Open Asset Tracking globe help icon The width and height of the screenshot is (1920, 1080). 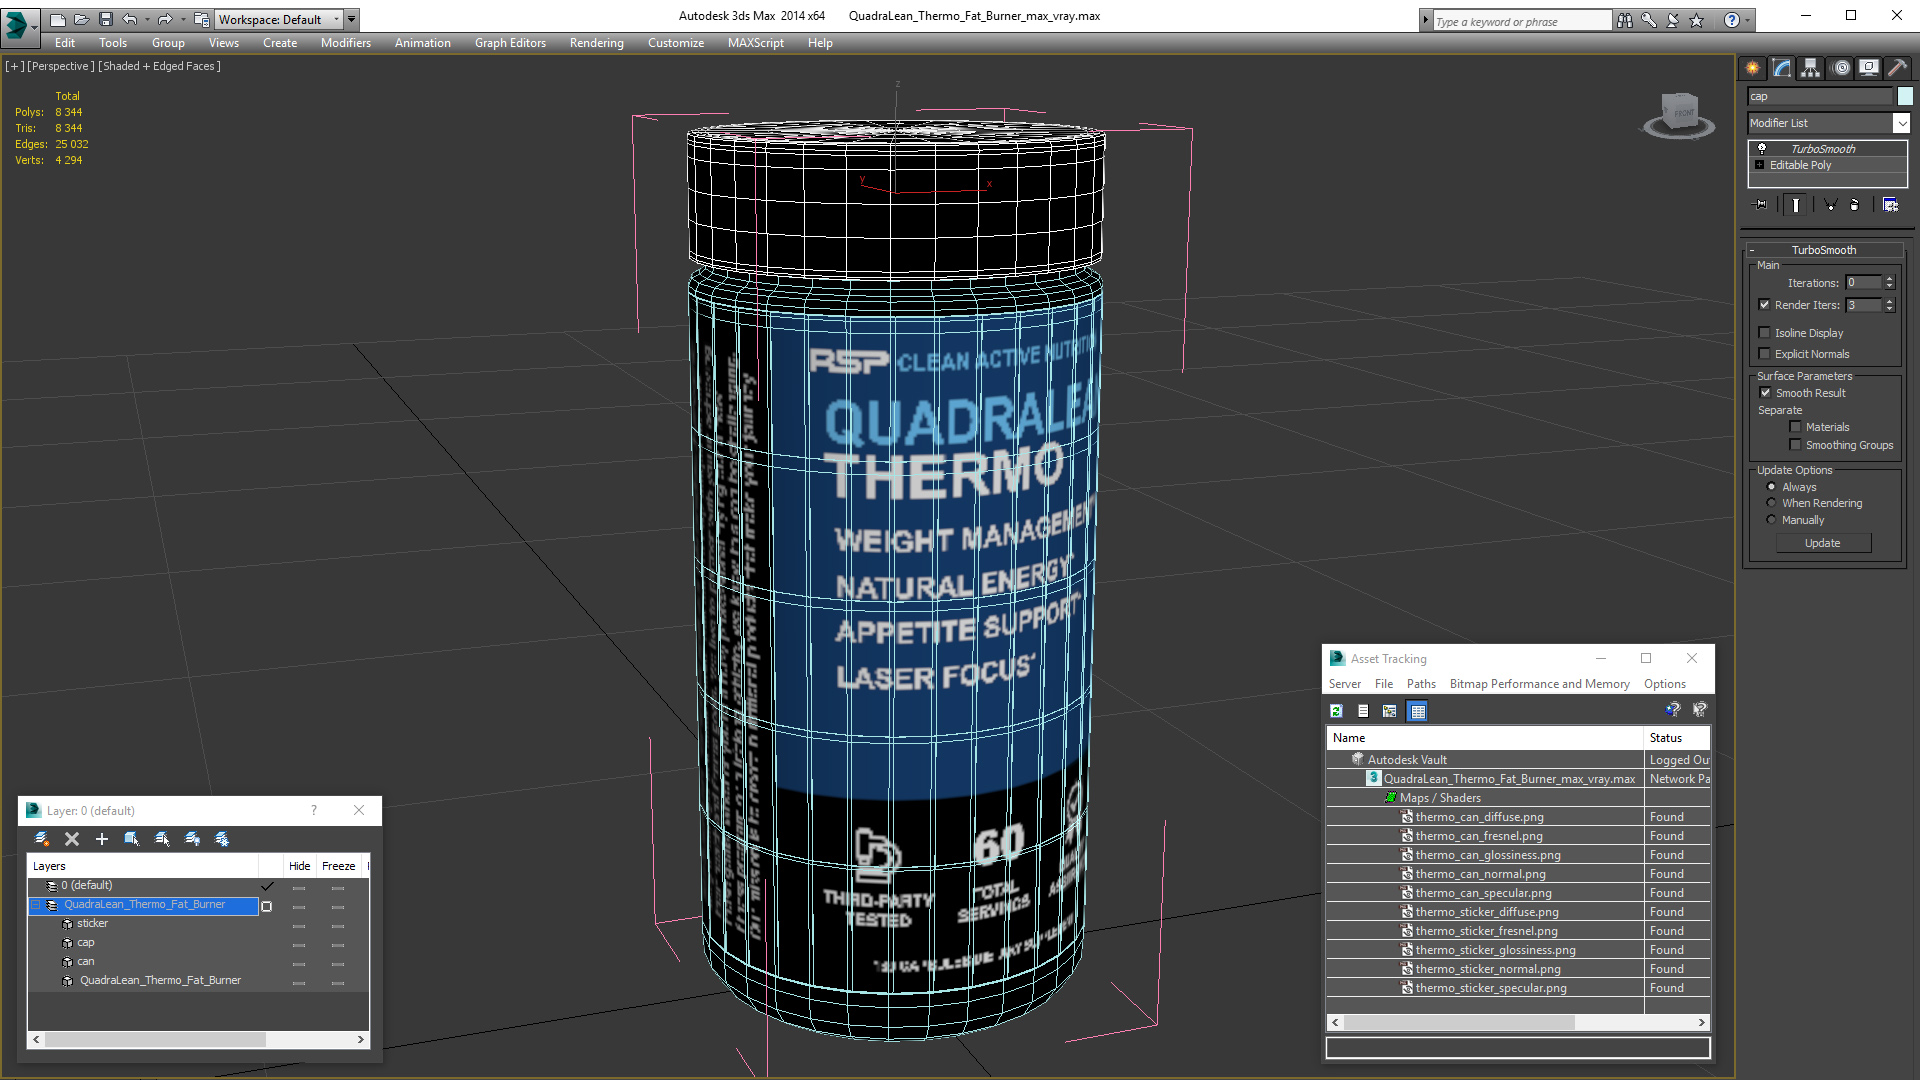pyautogui.click(x=1672, y=710)
